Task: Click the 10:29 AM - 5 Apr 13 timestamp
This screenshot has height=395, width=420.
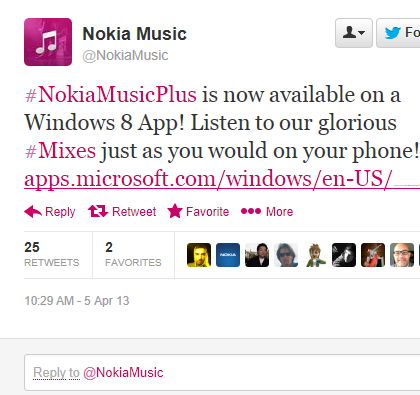Action: coord(77,301)
